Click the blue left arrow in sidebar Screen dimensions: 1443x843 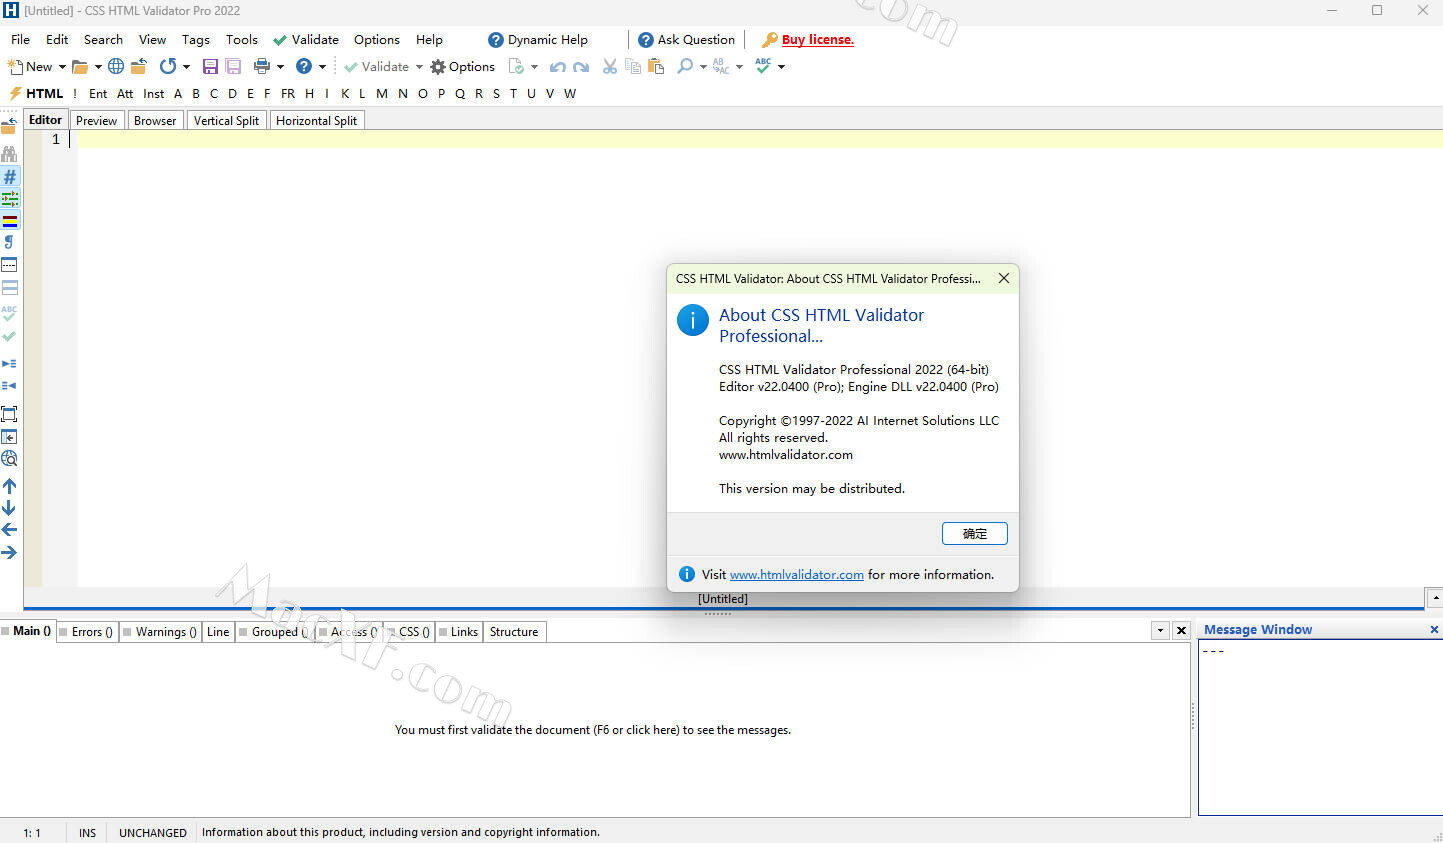(x=9, y=530)
